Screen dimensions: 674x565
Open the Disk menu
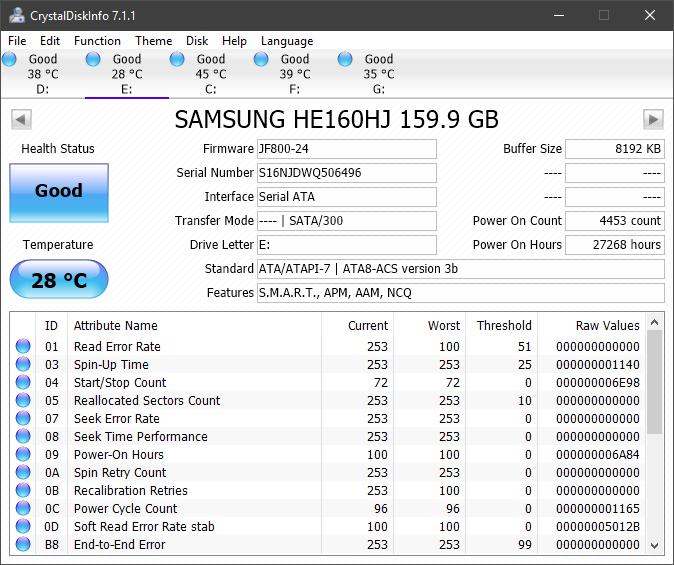[197, 41]
